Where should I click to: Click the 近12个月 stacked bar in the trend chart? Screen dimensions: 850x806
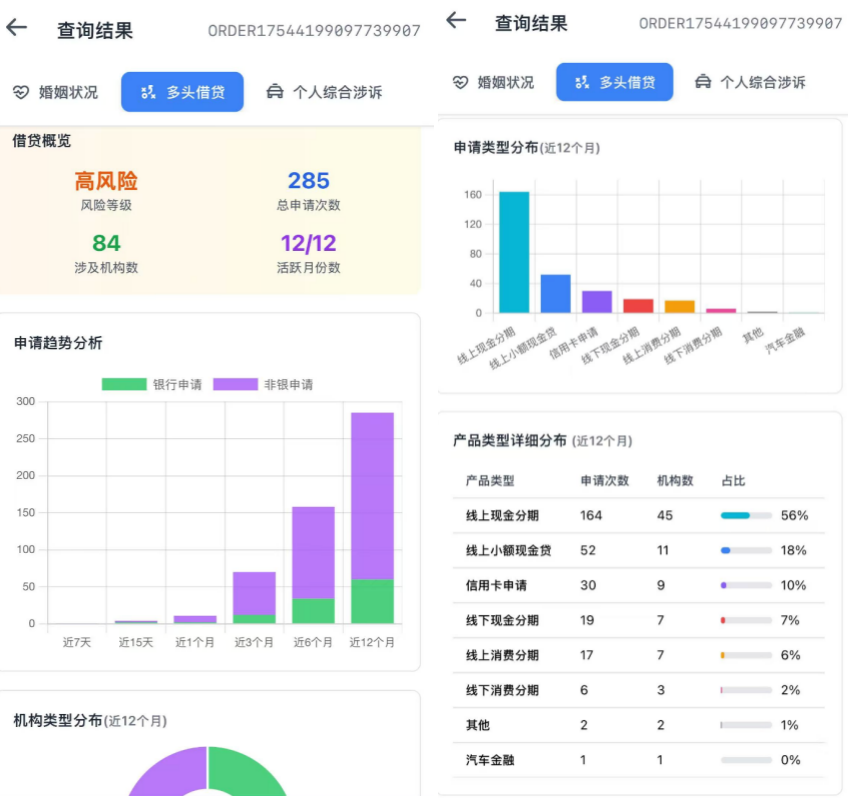click(x=372, y=518)
